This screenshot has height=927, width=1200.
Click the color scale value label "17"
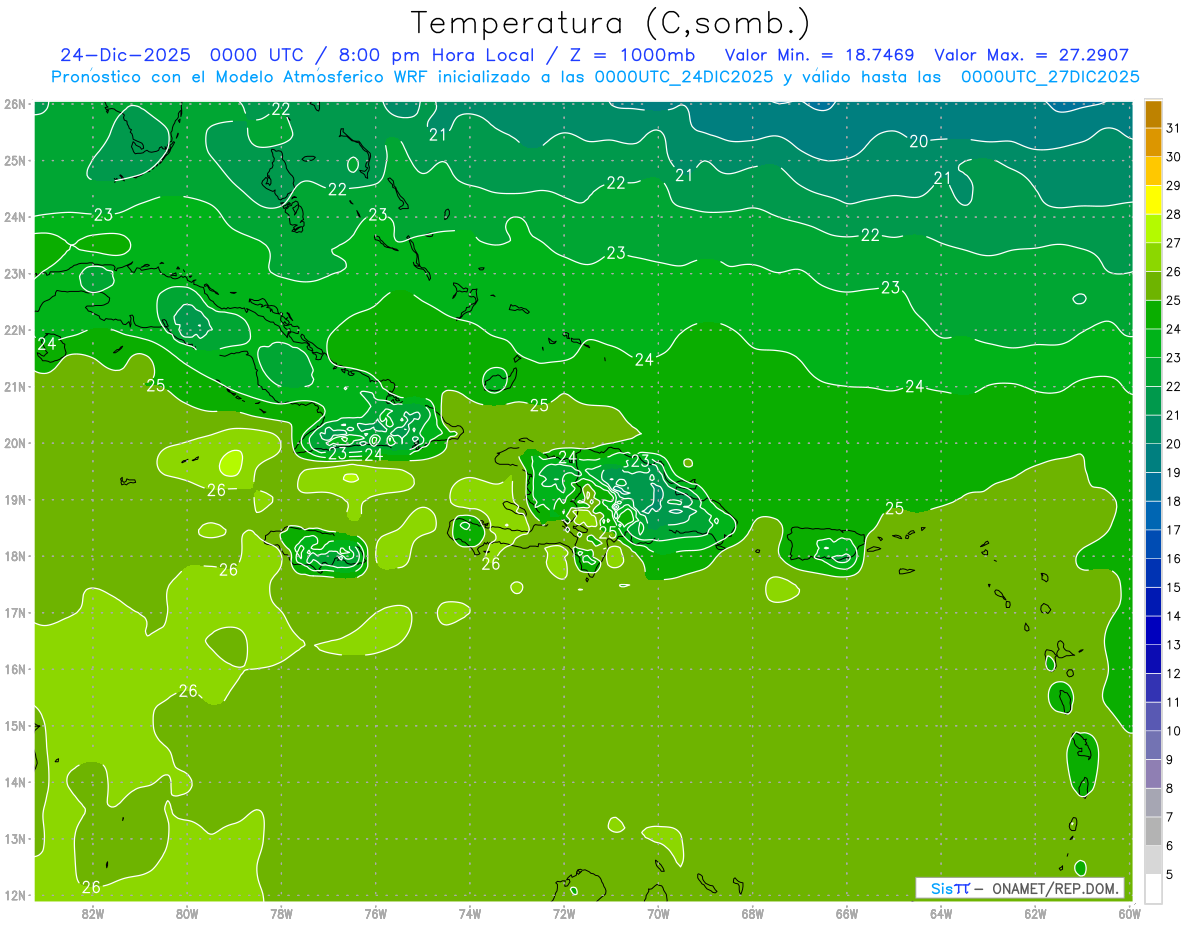pyautogui.click(x=1174, y=530)
